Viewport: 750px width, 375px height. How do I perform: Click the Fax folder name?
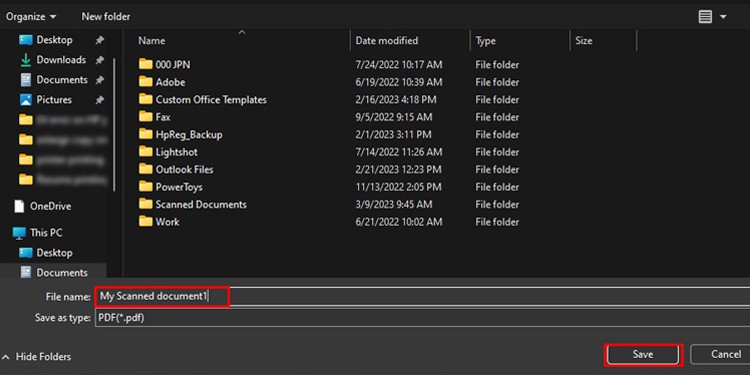click(163, 117)
